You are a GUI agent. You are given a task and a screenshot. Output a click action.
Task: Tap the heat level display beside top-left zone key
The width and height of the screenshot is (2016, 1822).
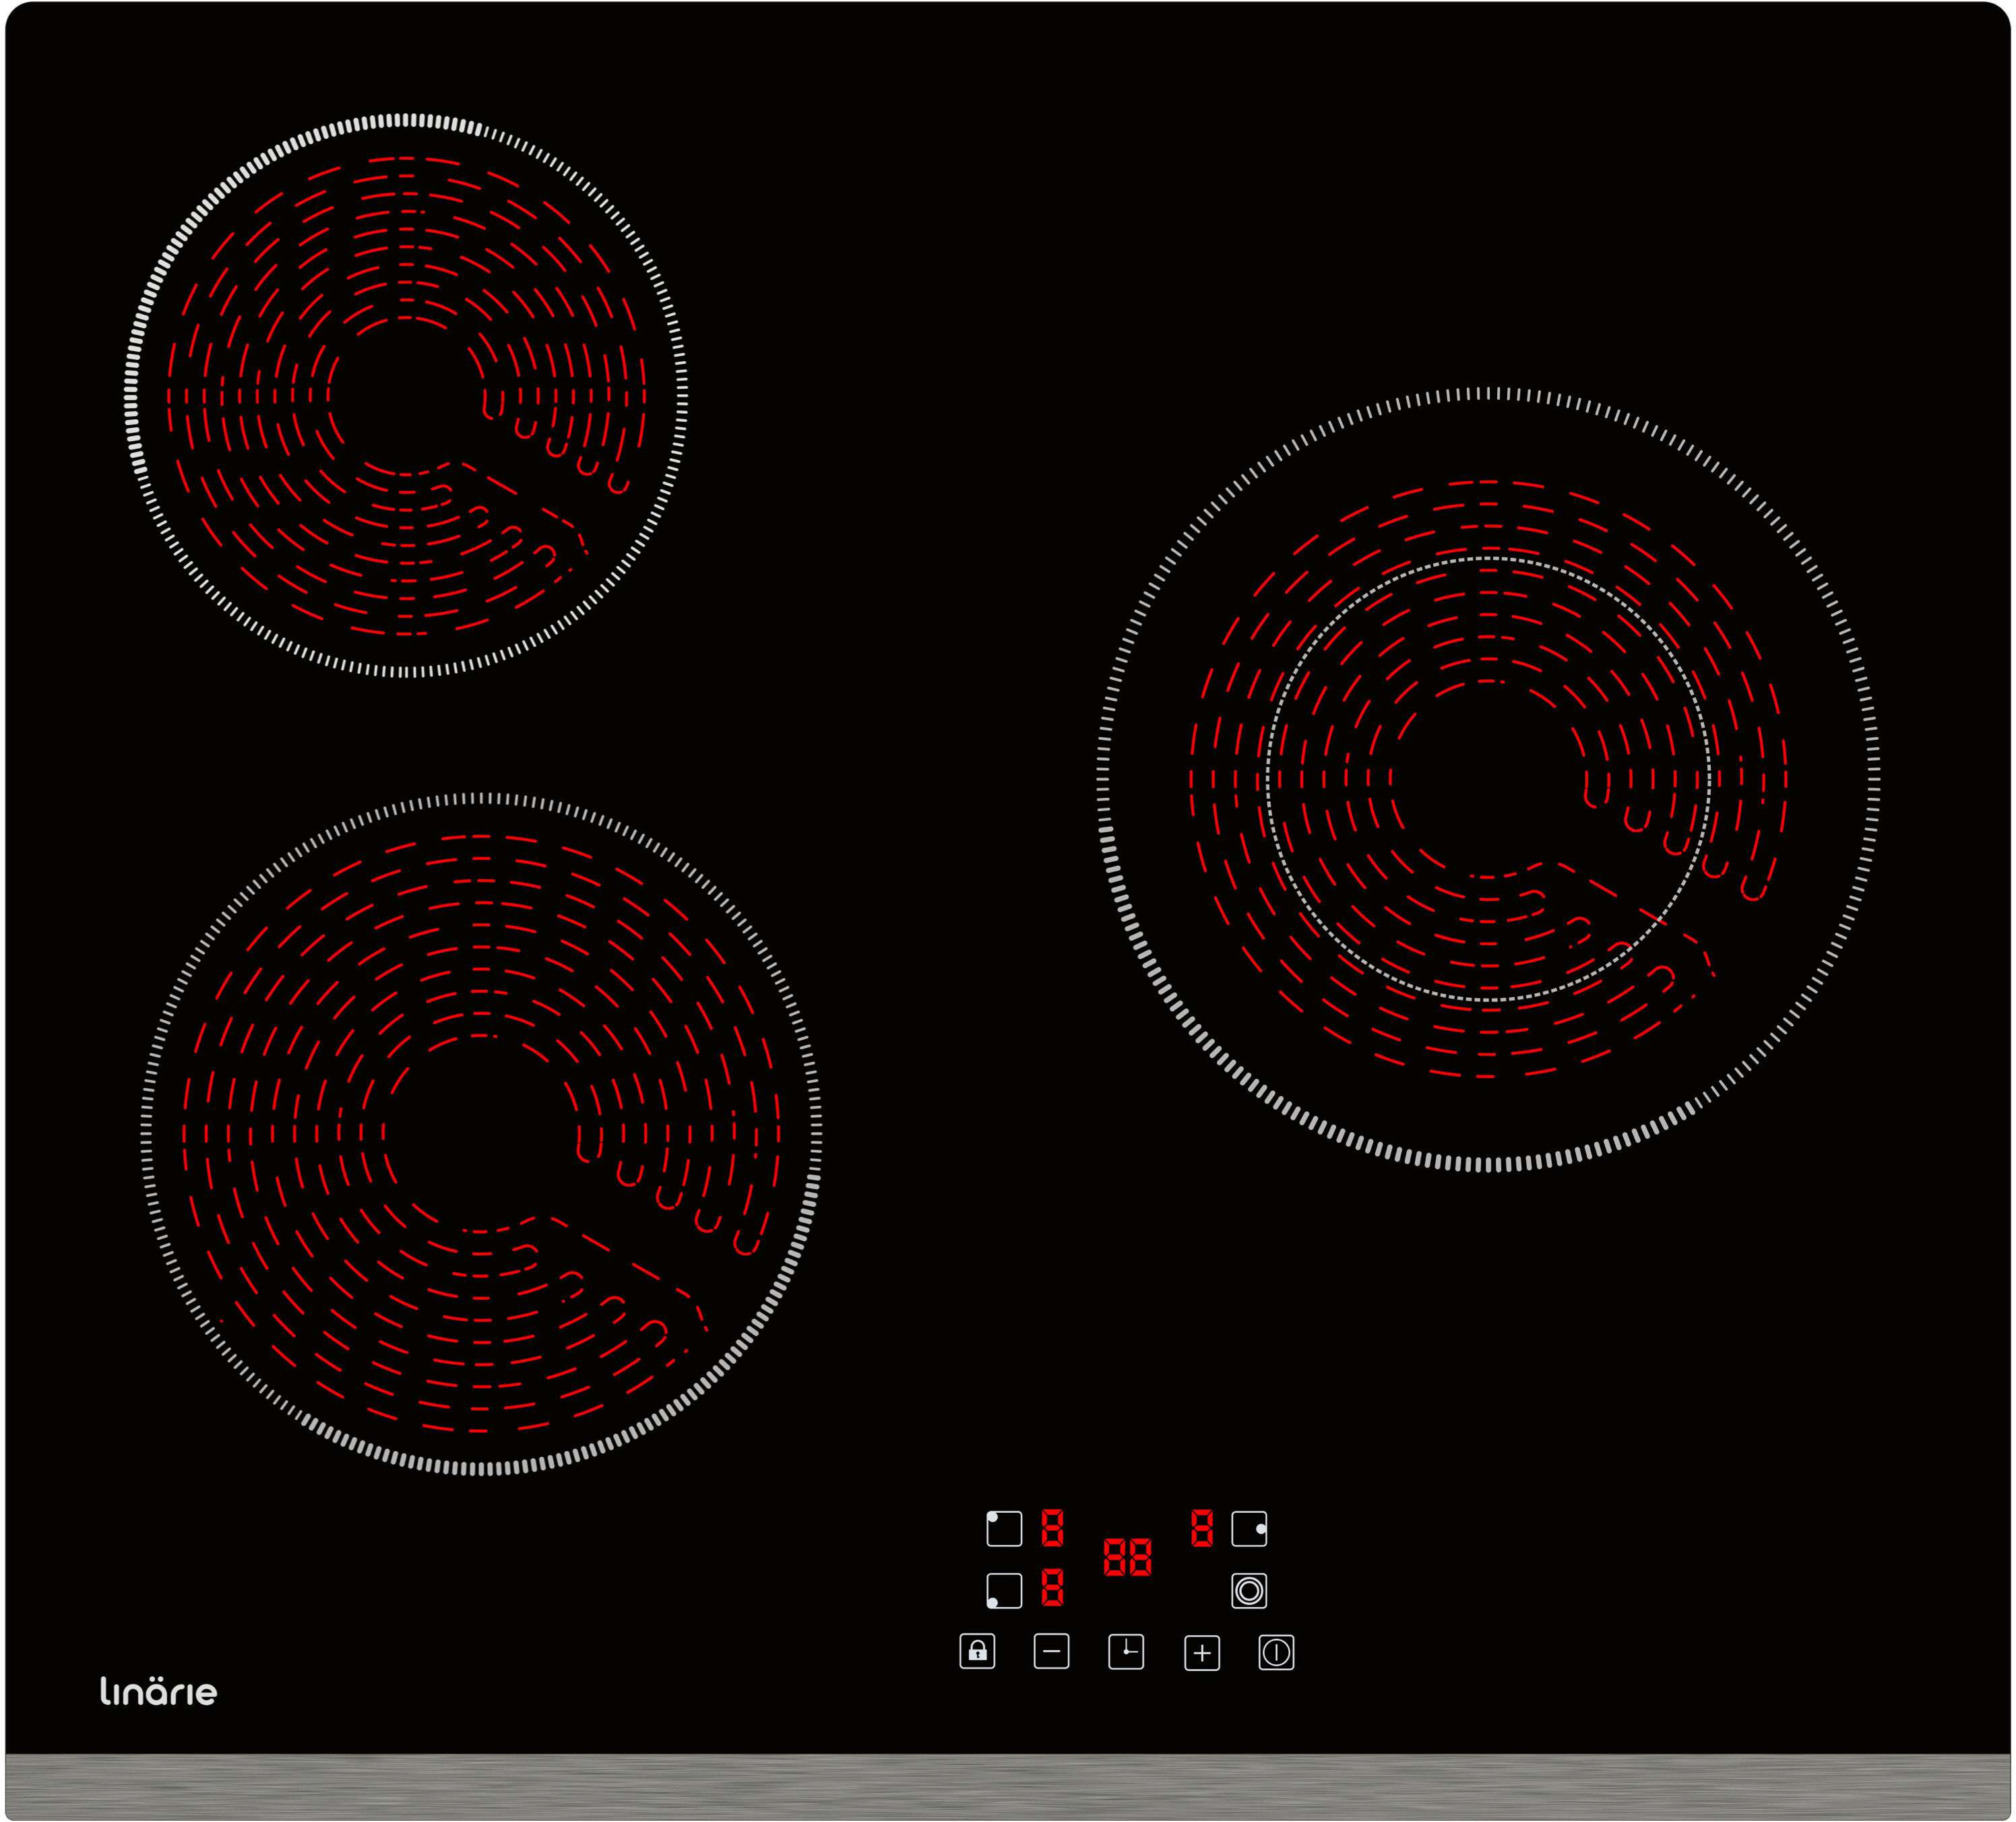[x=1052, y=1529]
